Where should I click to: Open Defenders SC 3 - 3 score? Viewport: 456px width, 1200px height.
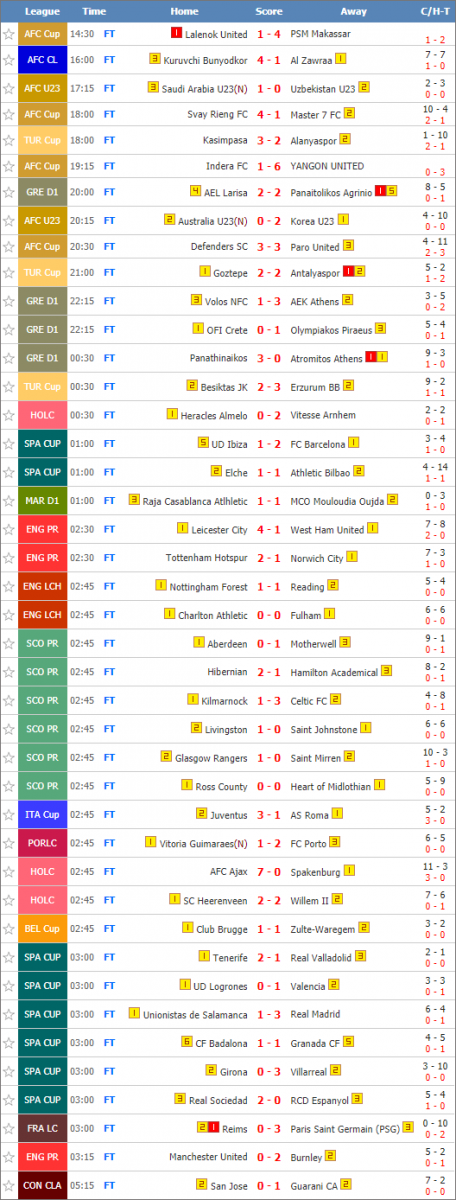[x=269, y=247]
